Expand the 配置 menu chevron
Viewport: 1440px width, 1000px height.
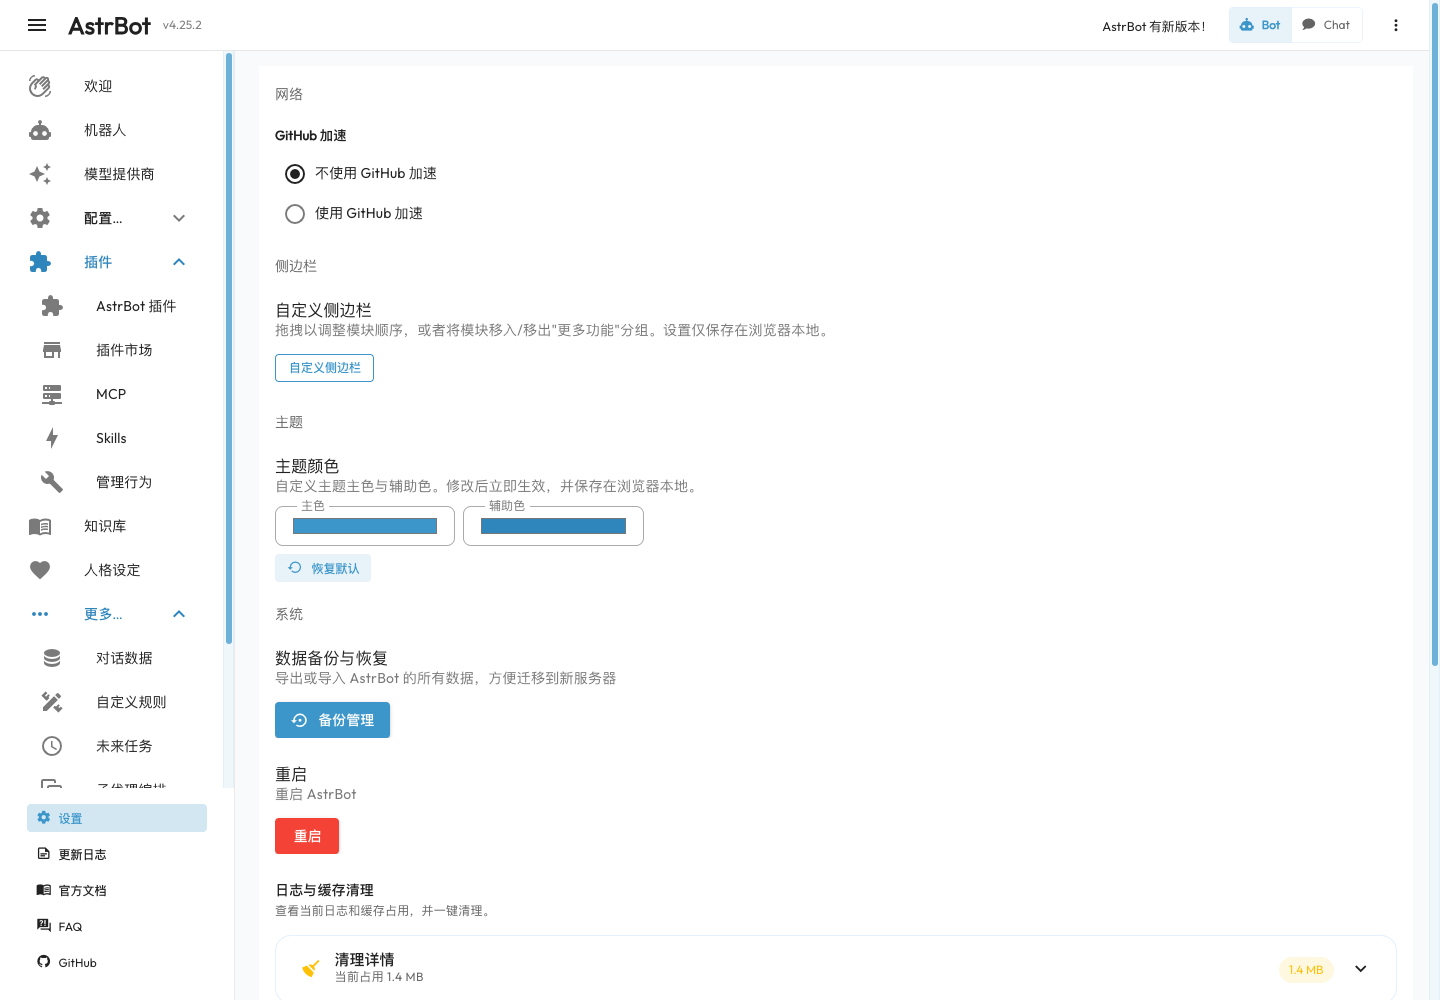[x=179, y=218]
